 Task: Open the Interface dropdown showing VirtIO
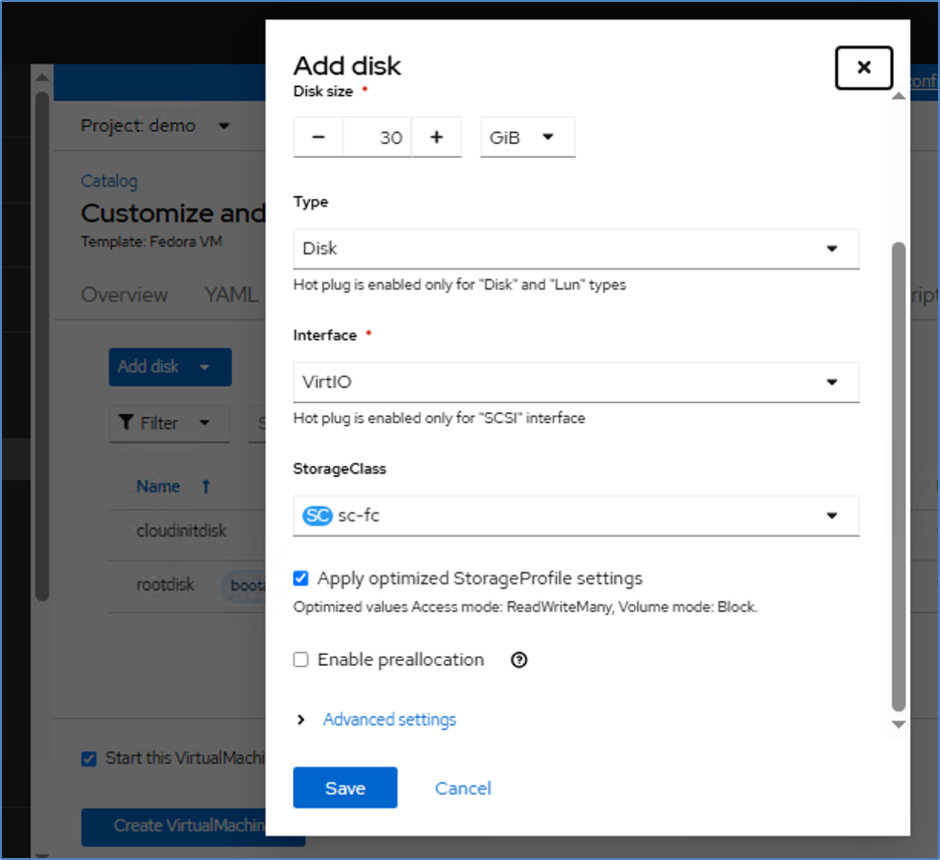(x=575, y=382)
